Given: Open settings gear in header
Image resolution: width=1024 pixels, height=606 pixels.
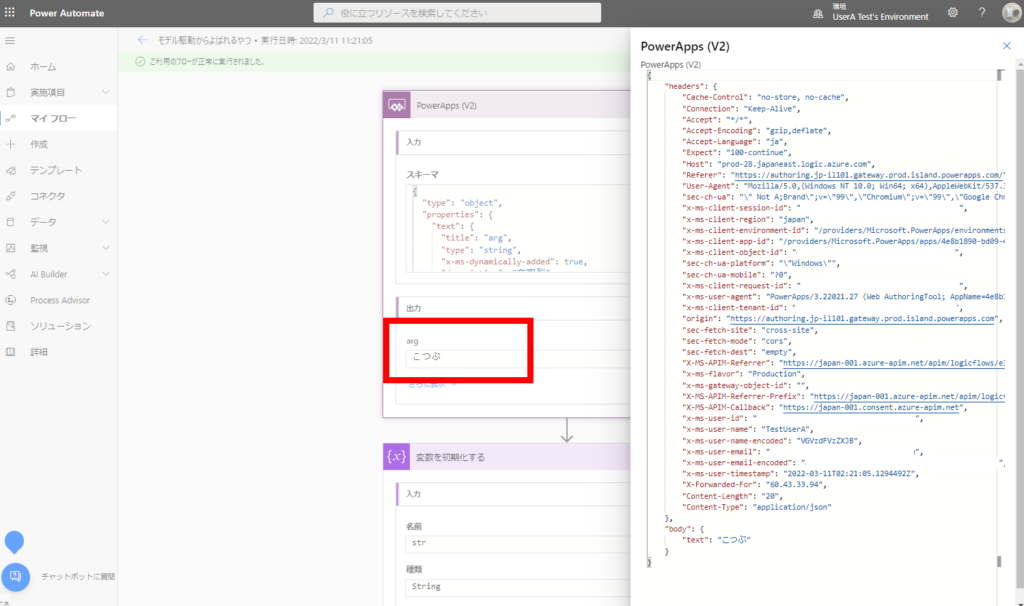Looking at the screenshot, I should (953, 12).
